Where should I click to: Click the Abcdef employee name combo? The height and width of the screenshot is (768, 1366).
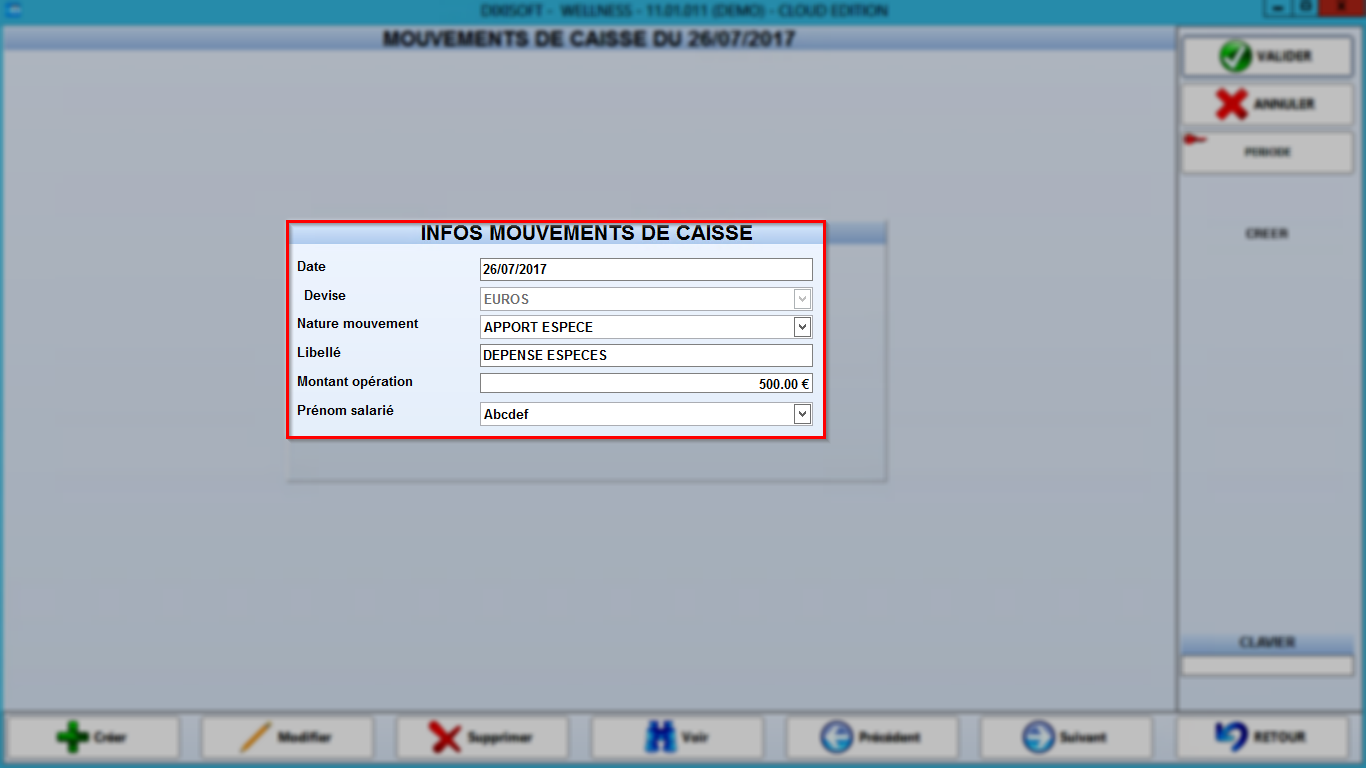[646, 414]
